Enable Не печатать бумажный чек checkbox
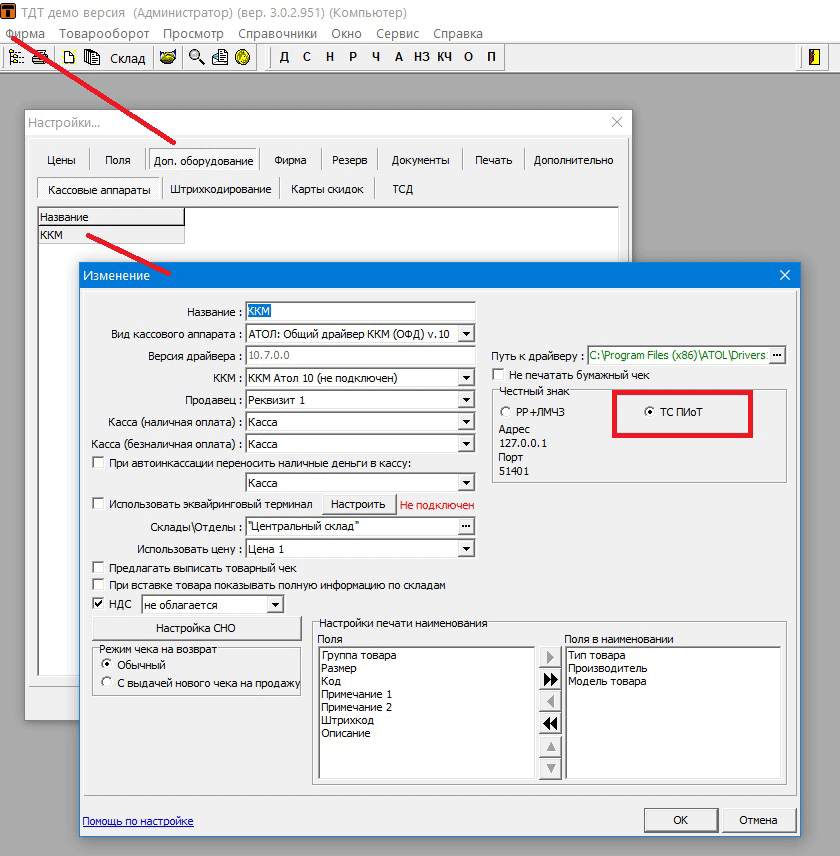This screenshot has height=856, width=840. 498,375
